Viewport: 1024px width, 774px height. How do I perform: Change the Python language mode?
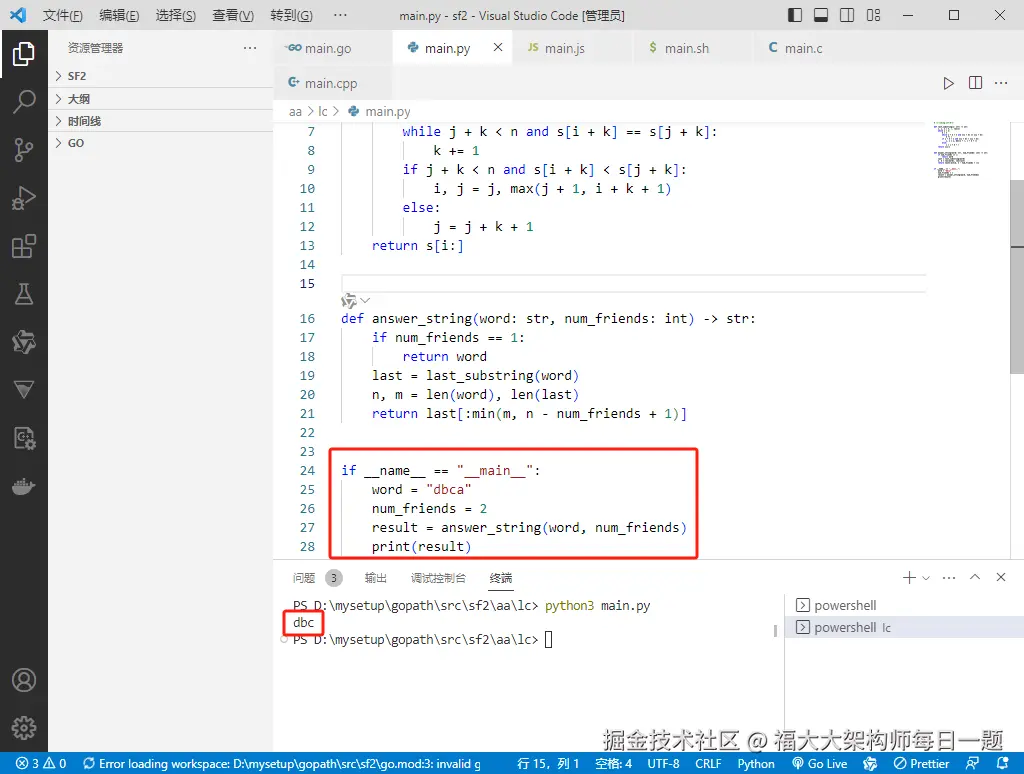pos(756,763)
